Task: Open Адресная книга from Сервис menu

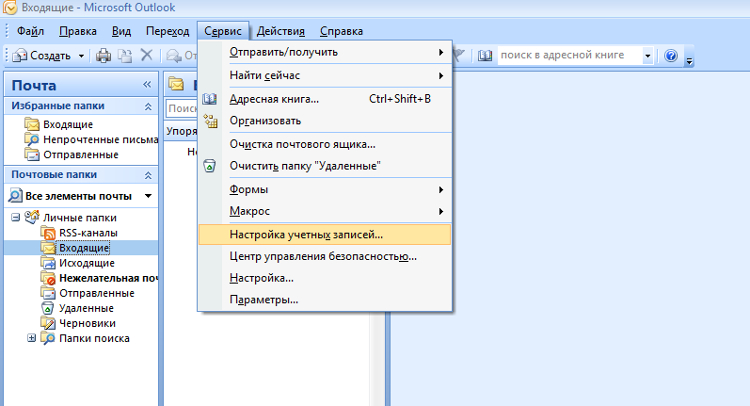Action: (325, 99)
